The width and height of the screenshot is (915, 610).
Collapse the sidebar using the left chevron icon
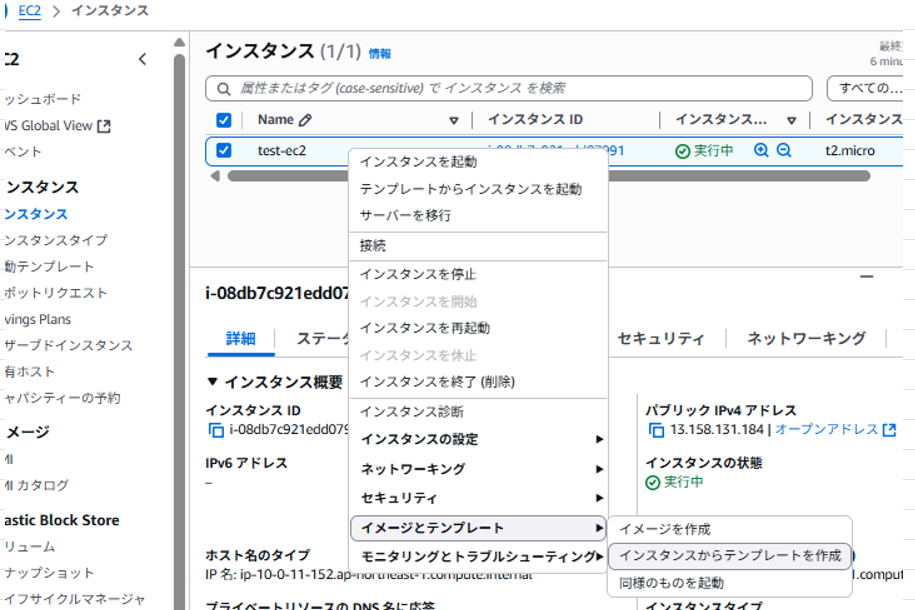[143, 59]
